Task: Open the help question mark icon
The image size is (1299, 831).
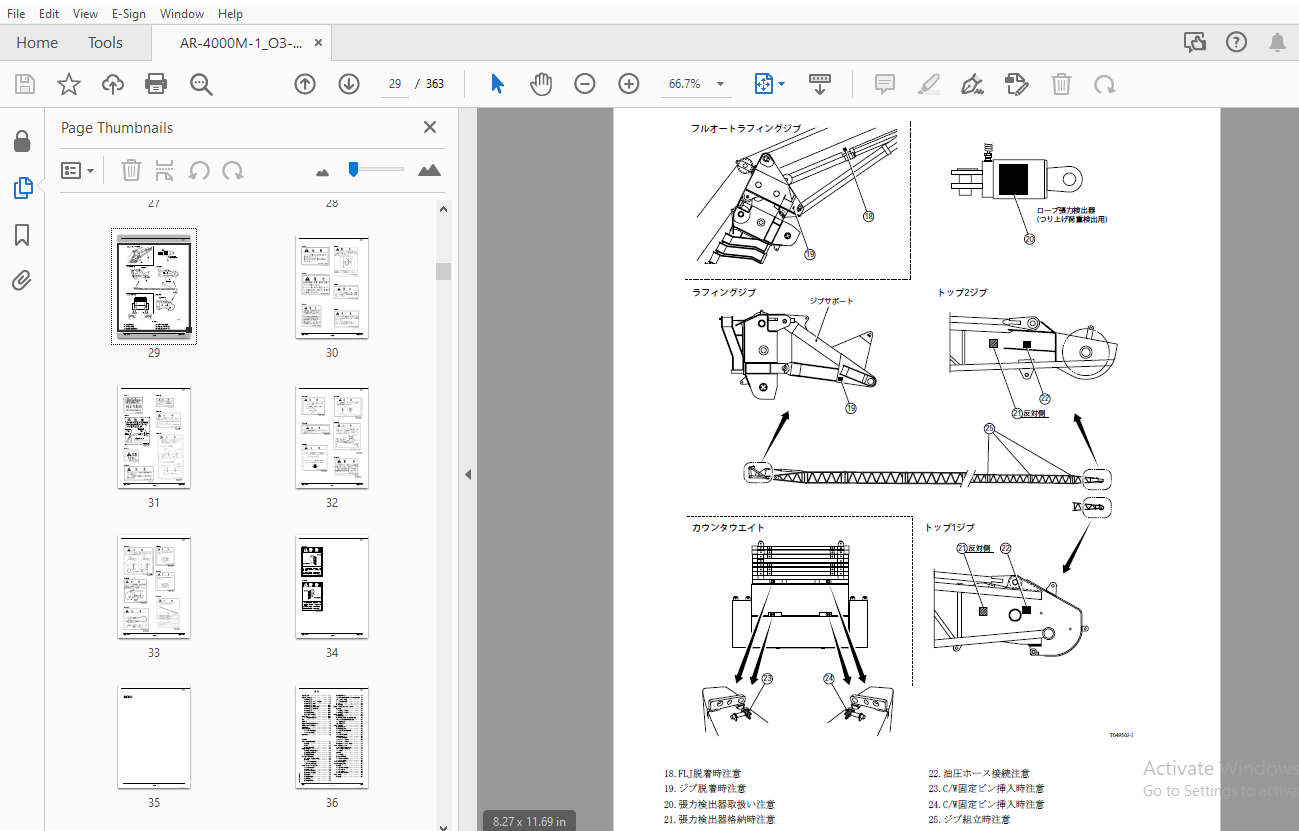Action: tap(1237, 42)
